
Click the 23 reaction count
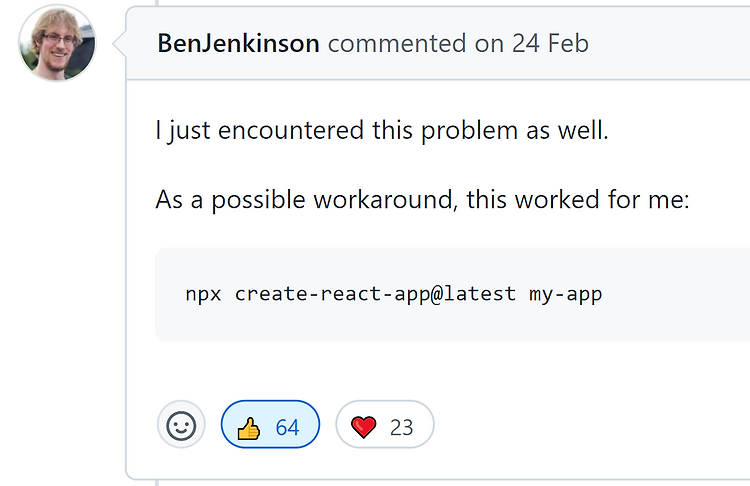tap(401, 428)
